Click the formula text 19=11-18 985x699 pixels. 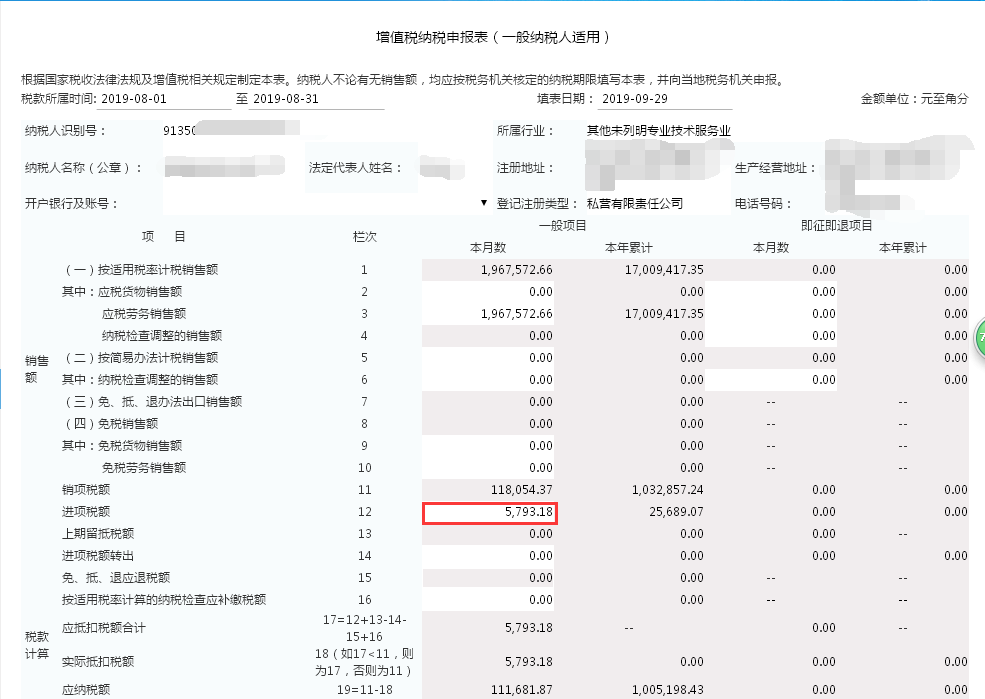(364, 689)
